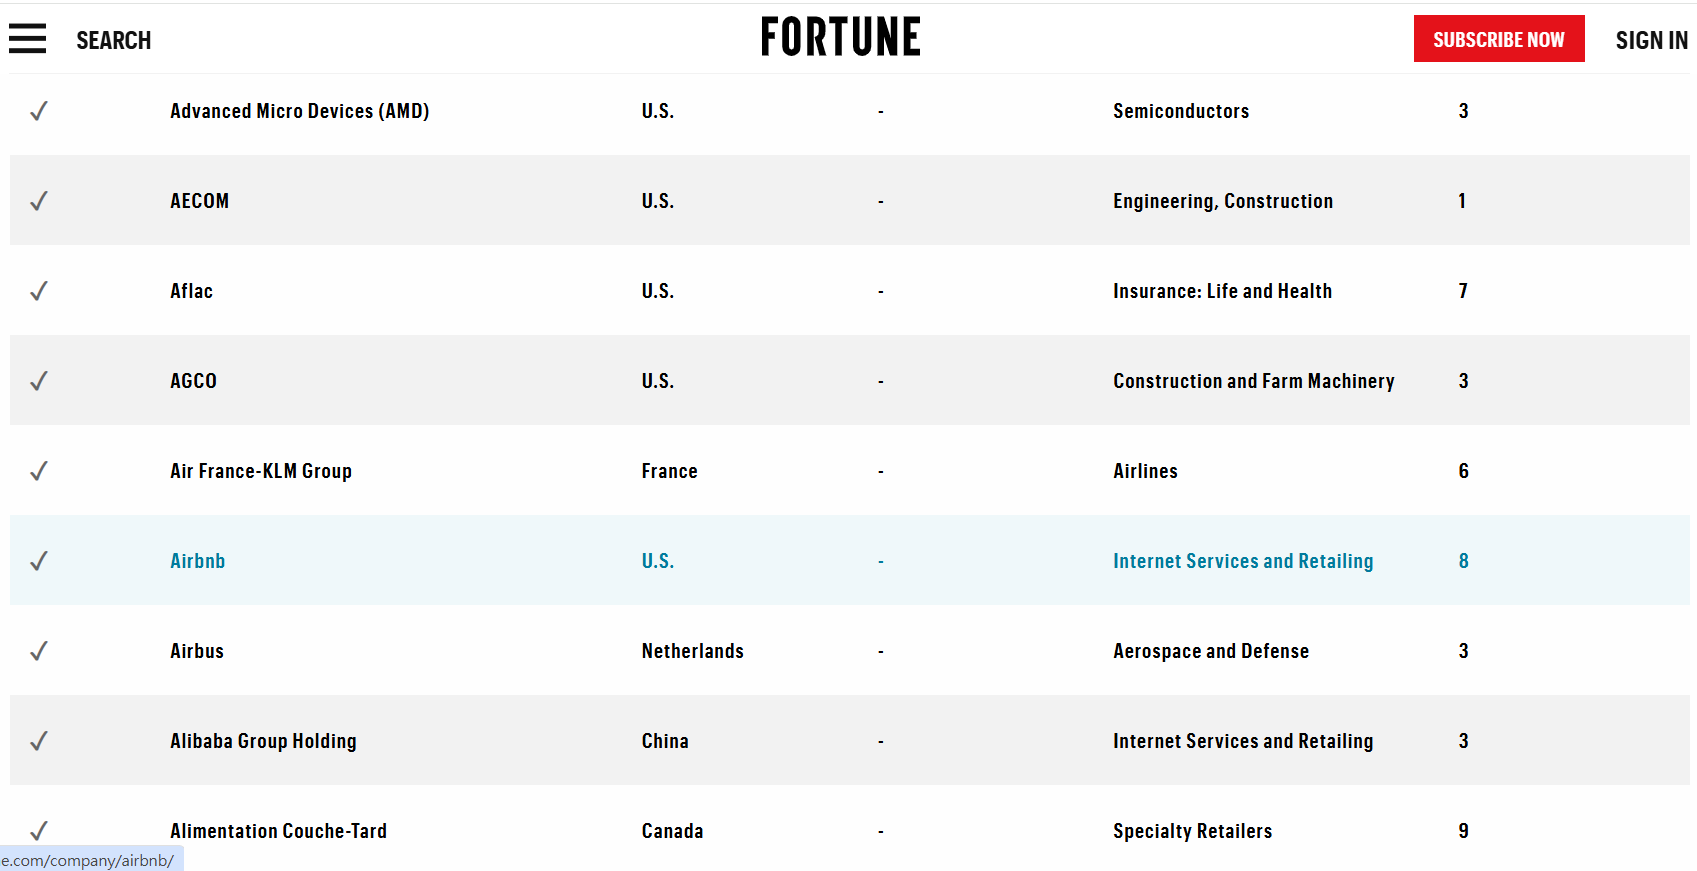Screen dimensions: 1697x871
Task: Click checkmark beside Alibaba Group Holding
Action: click(39, 741)
